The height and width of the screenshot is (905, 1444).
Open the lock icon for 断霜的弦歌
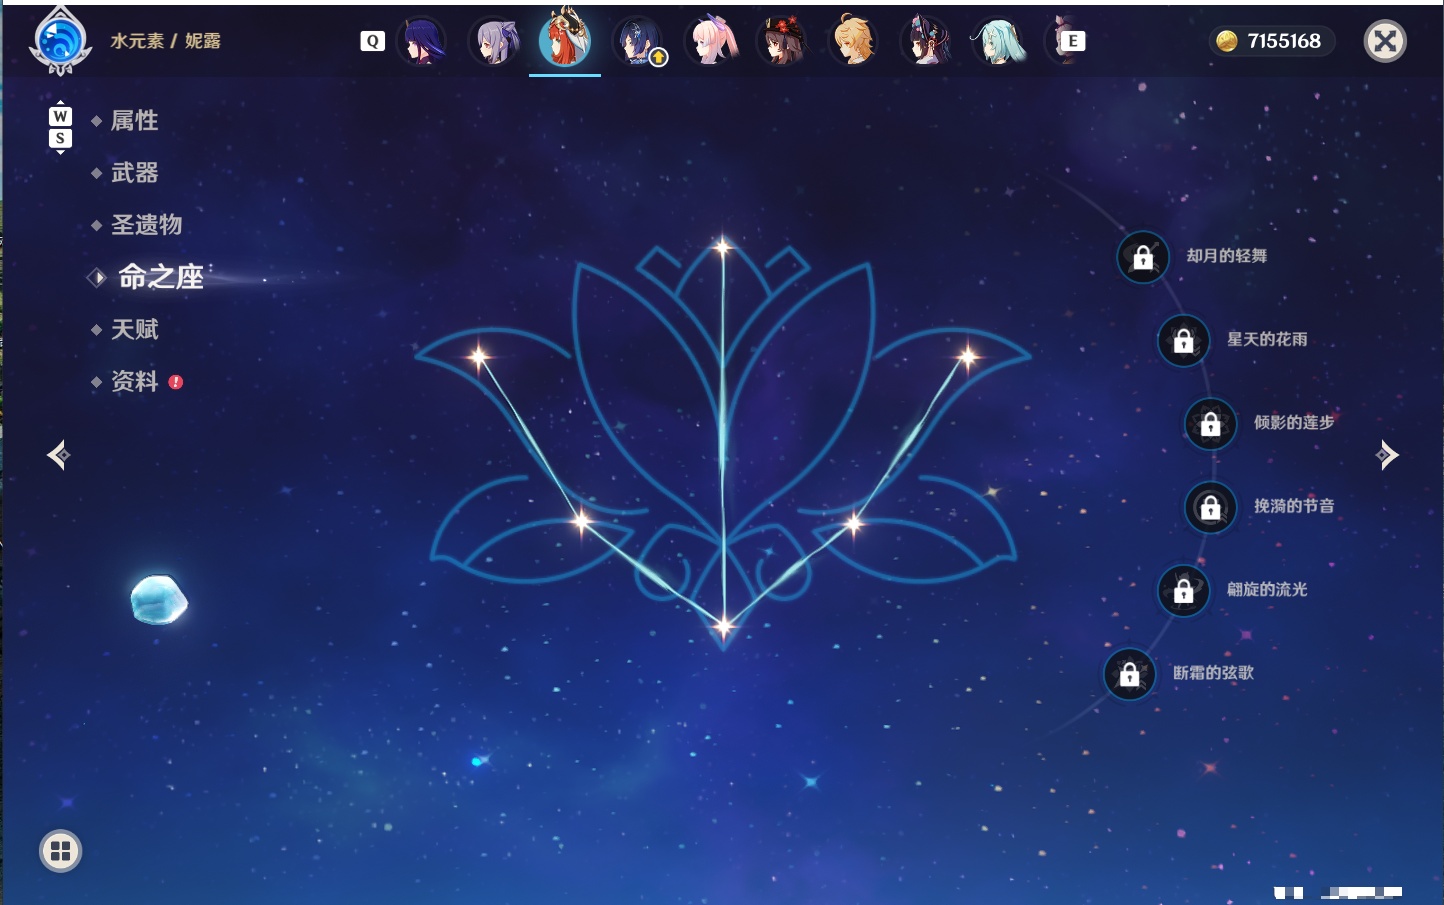(x=1130, y=674)
